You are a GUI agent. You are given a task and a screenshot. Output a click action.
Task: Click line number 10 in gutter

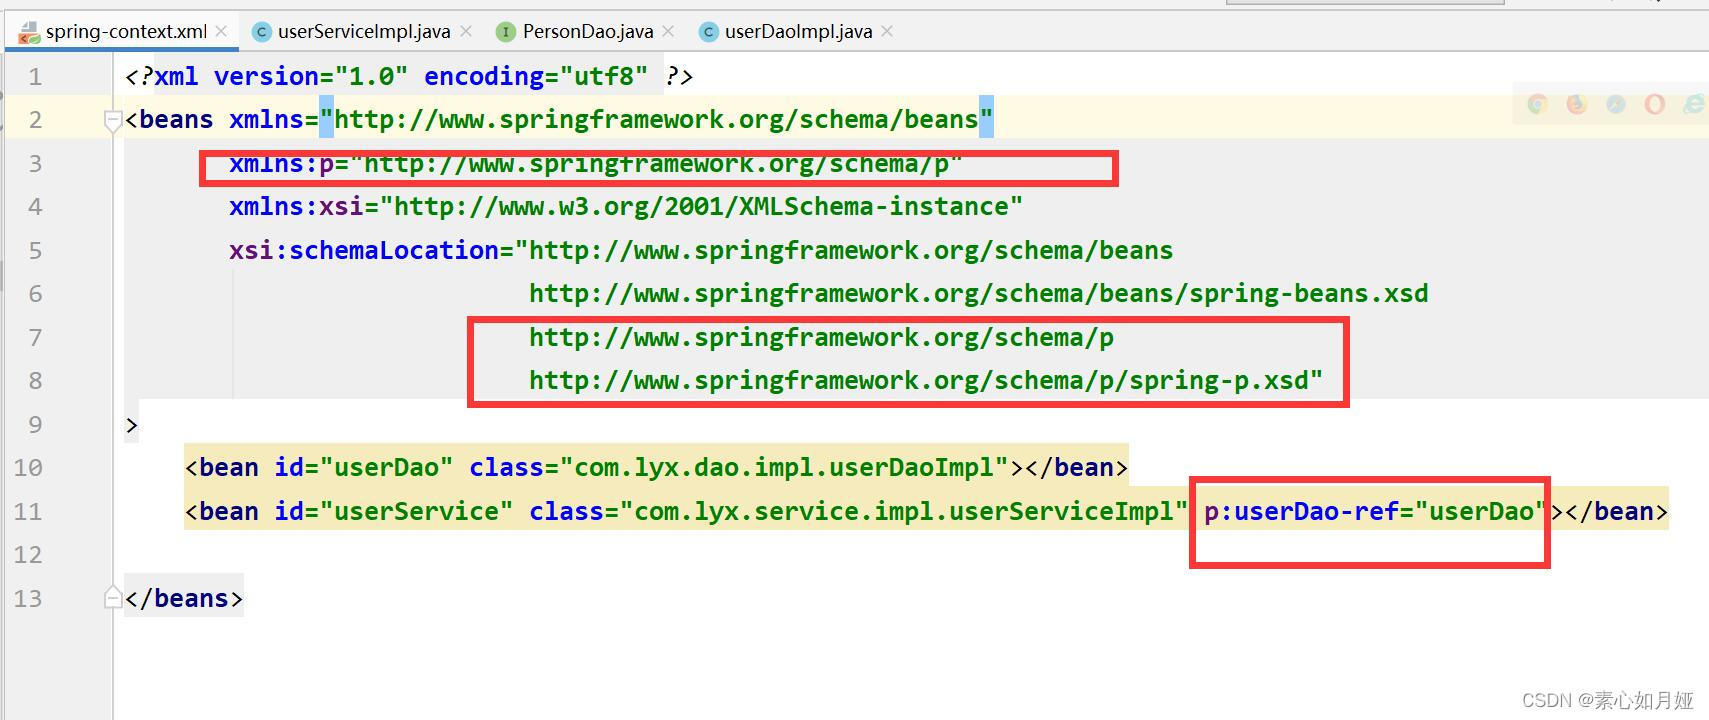coord(28,468)
